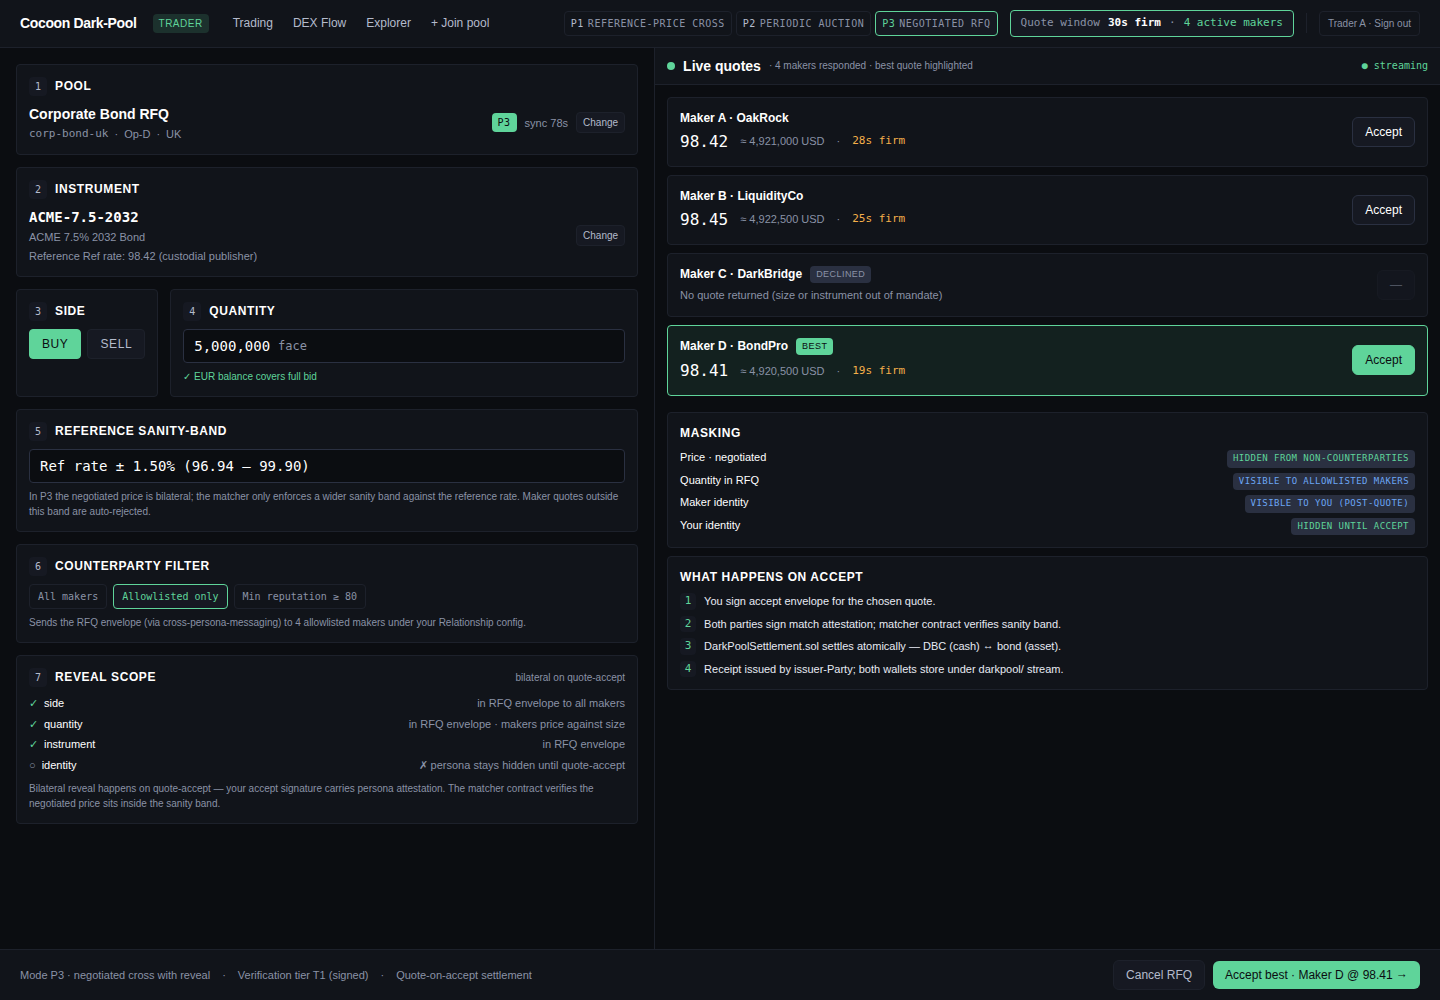This screenshot has height=1000, width=1440.
Task: Change the Corporate Bond RFQ pool
Action: 600,122
